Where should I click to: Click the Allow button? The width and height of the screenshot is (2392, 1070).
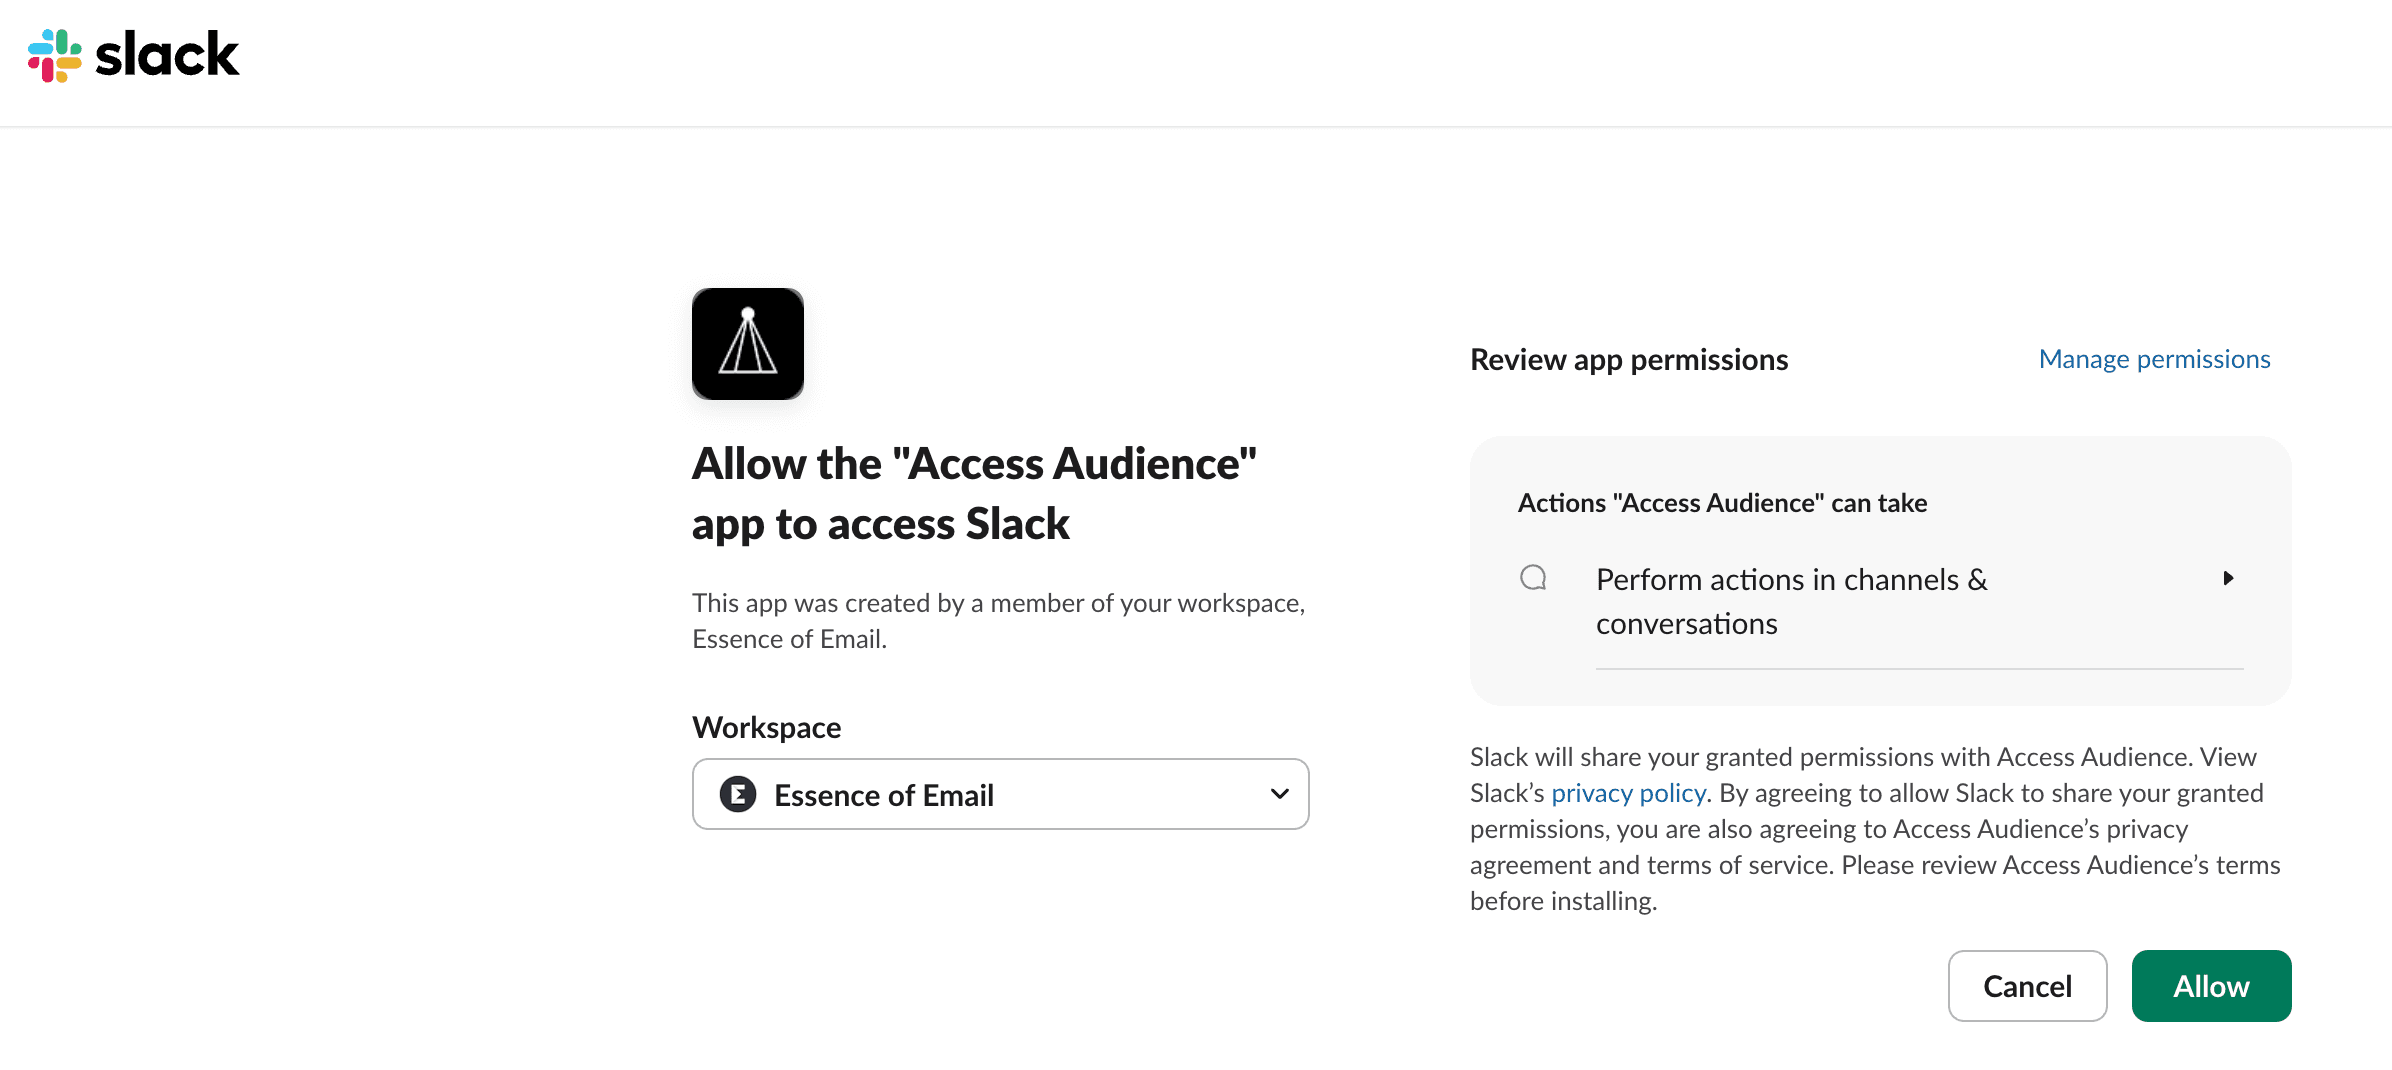[2210, 986]
